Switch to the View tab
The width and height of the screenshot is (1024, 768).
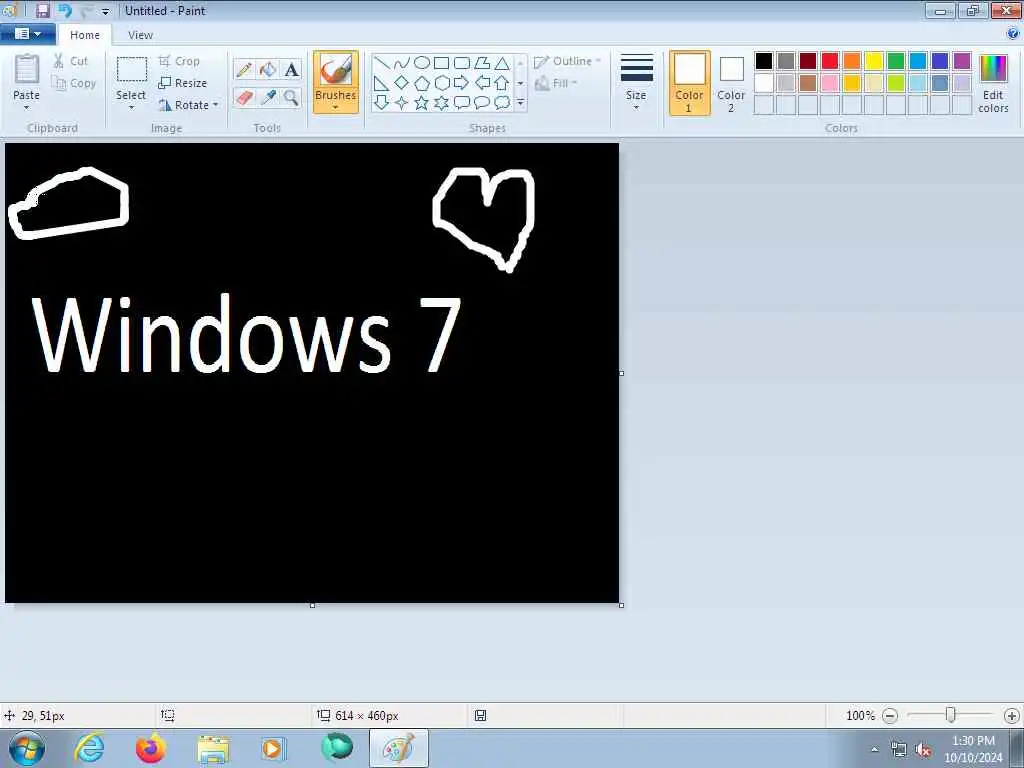click(140, 35)
